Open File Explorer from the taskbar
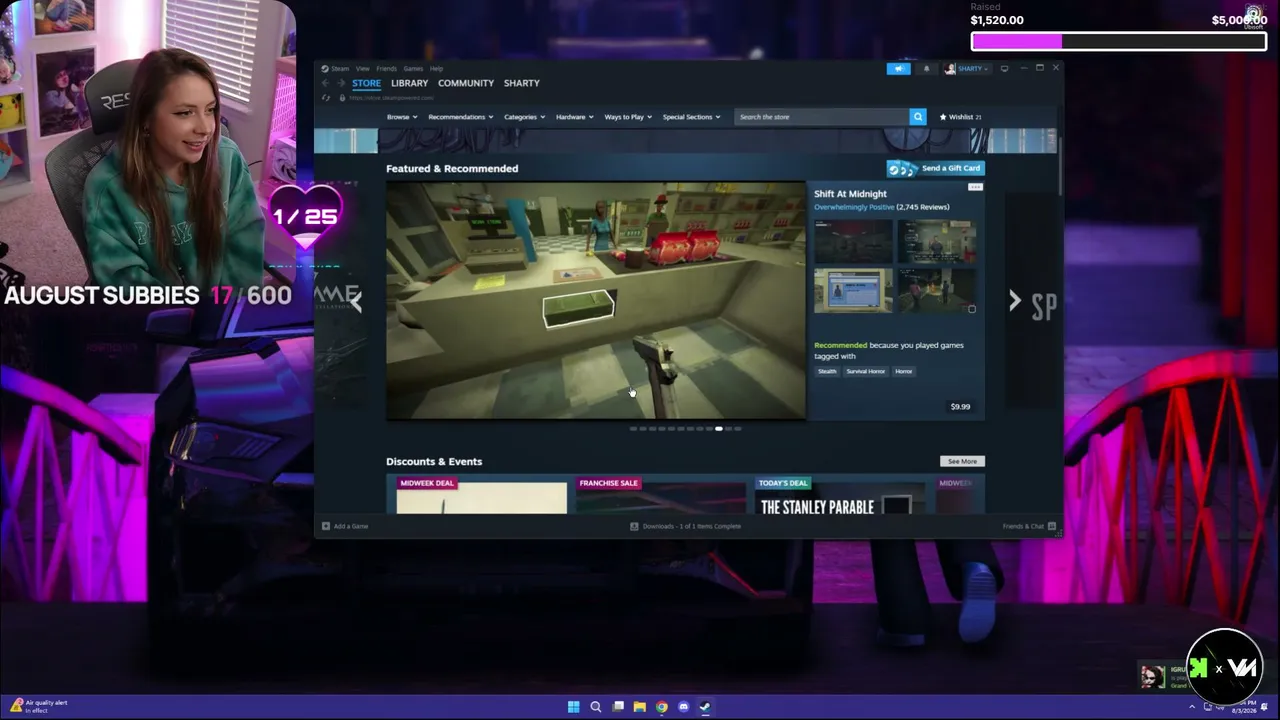This screenshot has width=1280, height=720. [639, 707]
